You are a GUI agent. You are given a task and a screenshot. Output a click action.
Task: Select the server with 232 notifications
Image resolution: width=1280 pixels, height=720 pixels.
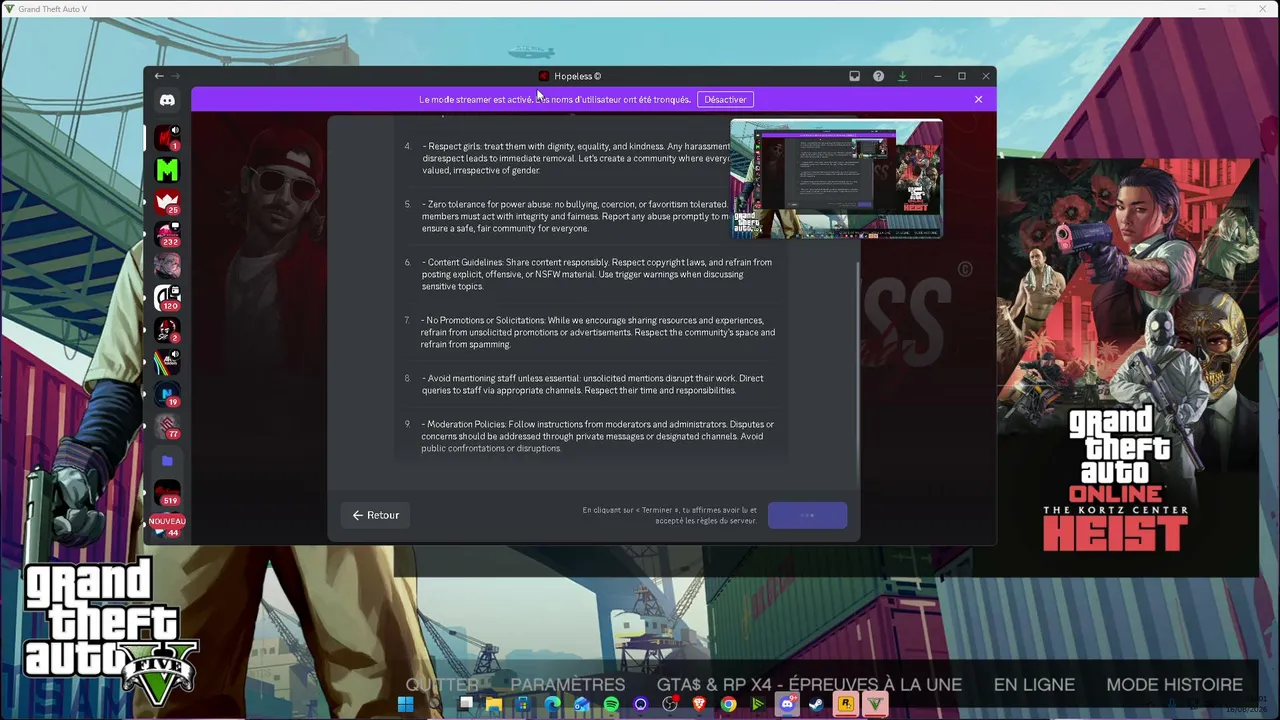(167, 234)
